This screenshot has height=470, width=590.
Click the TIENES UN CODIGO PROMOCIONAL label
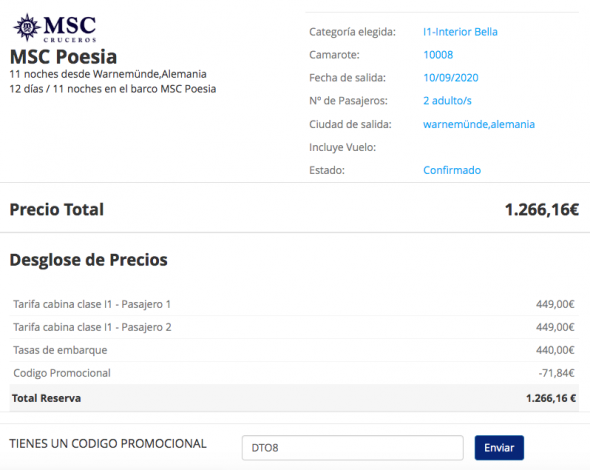tap(108, 444)
